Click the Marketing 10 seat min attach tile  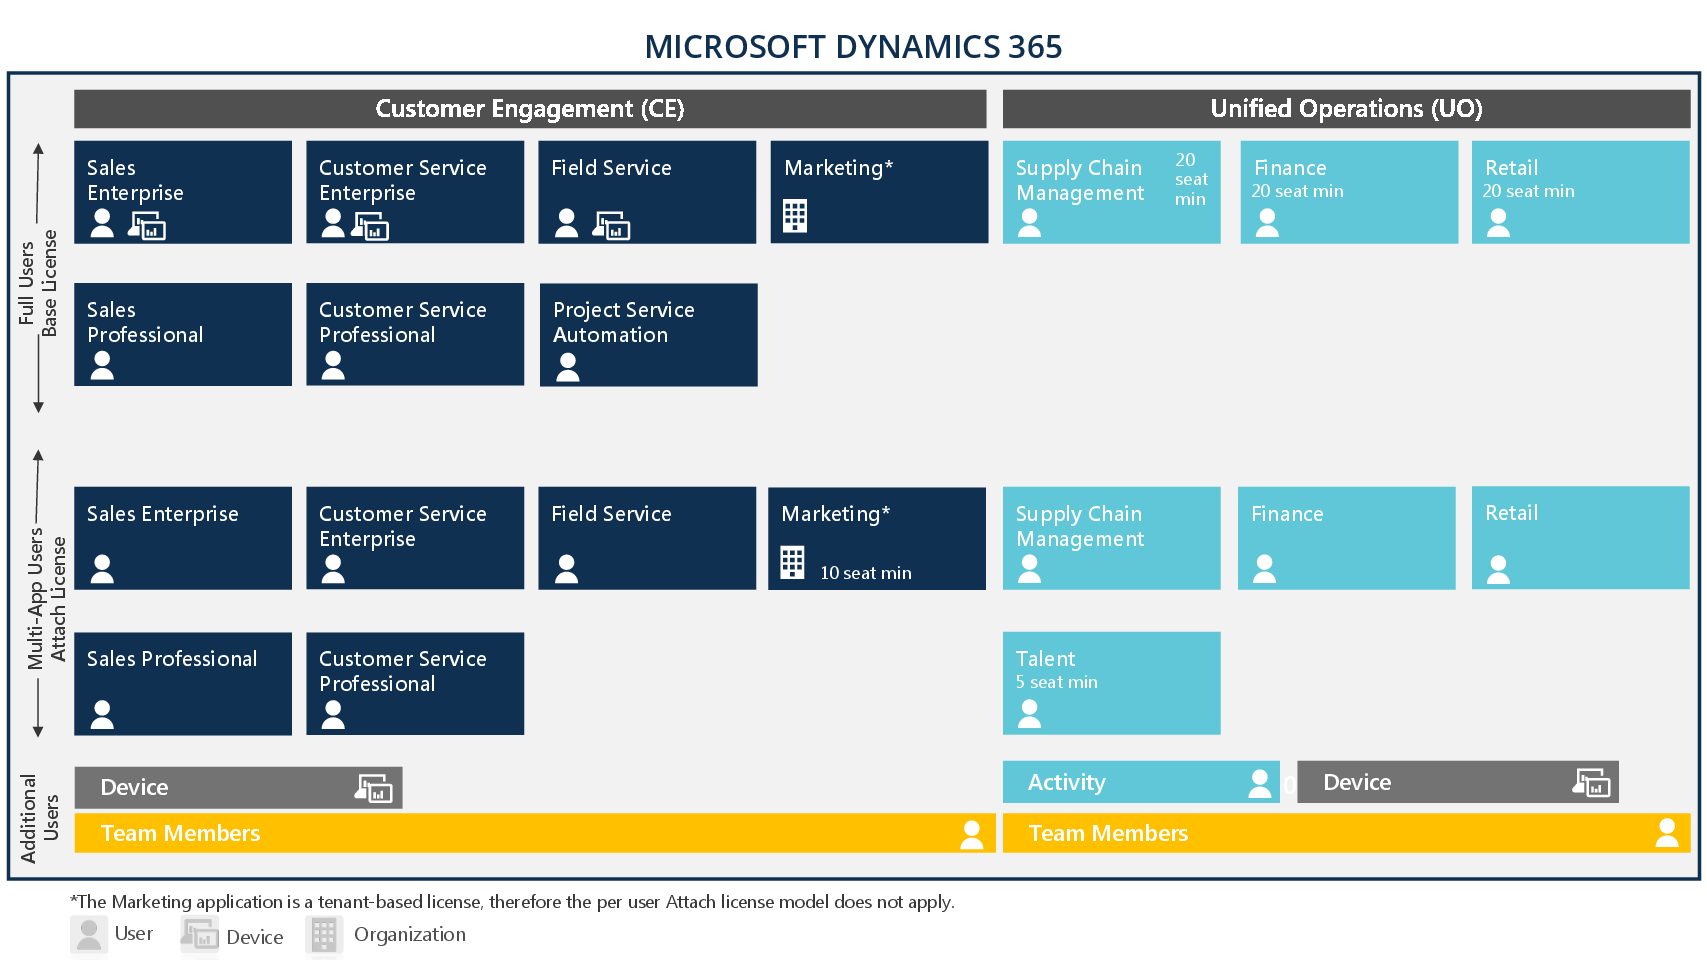877,537
